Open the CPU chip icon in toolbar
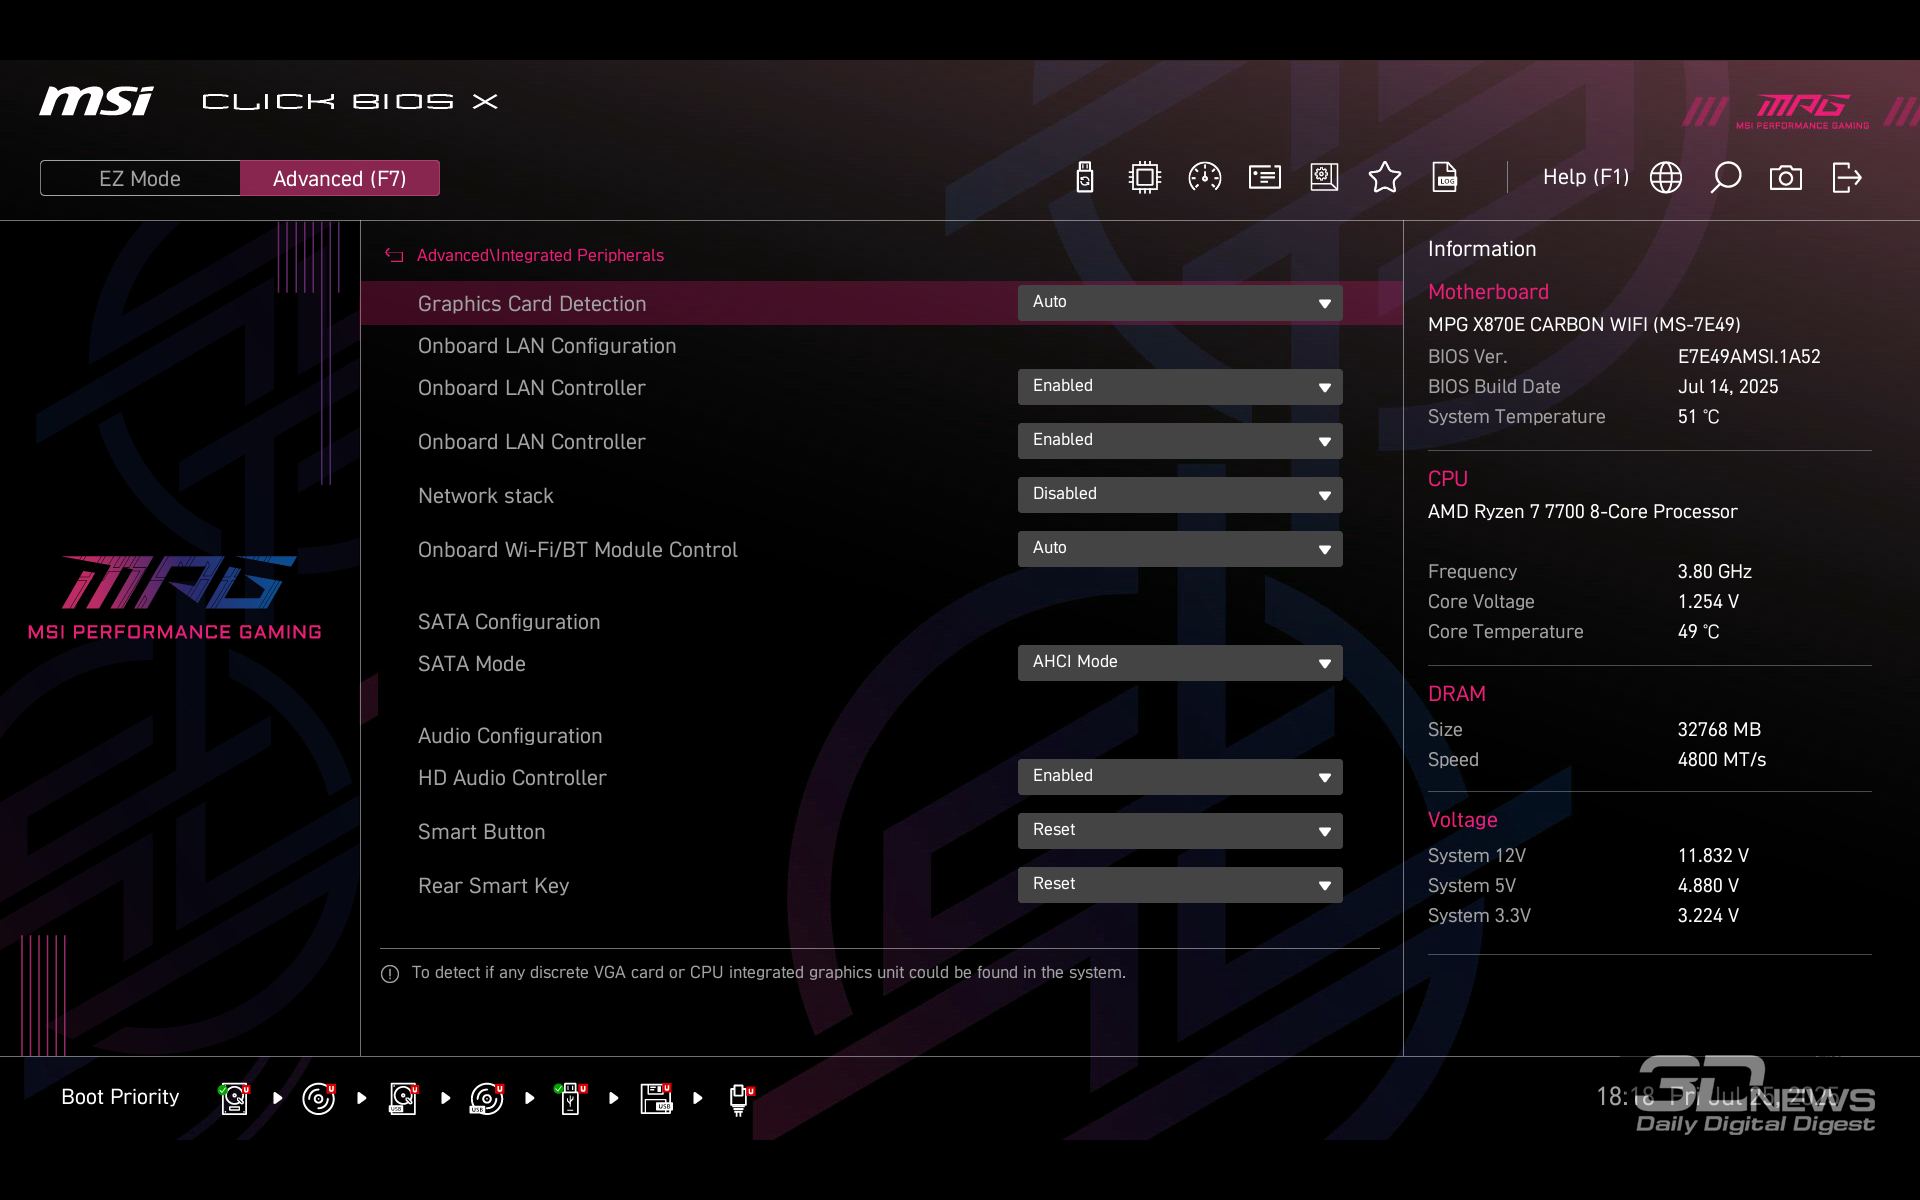The width and height of the screenshot is (1920, 1200). pos(1144,178)
